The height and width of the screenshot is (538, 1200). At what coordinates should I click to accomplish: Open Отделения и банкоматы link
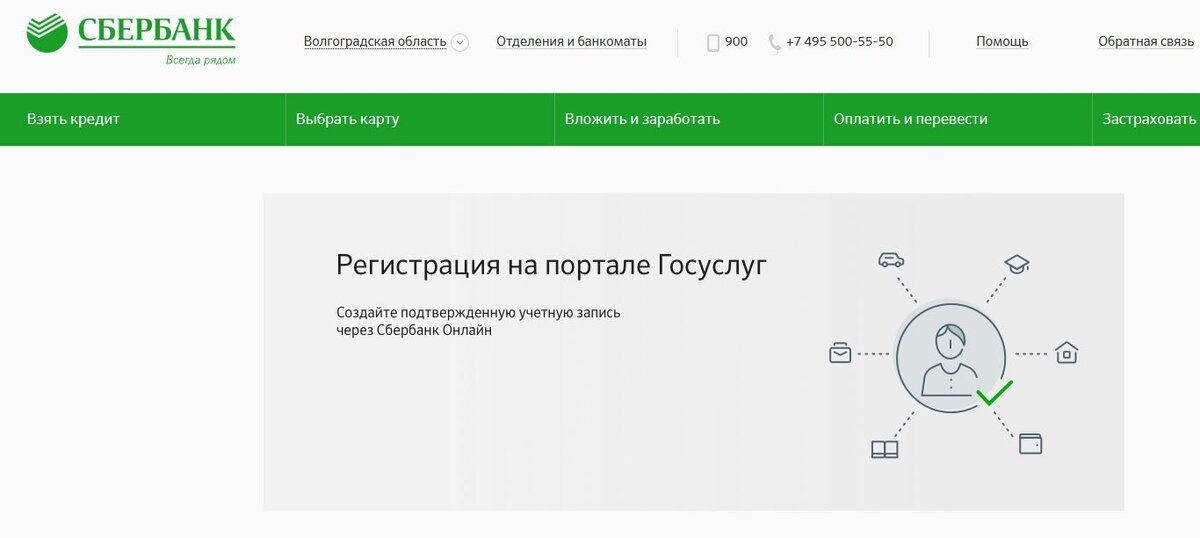(571, 42)
